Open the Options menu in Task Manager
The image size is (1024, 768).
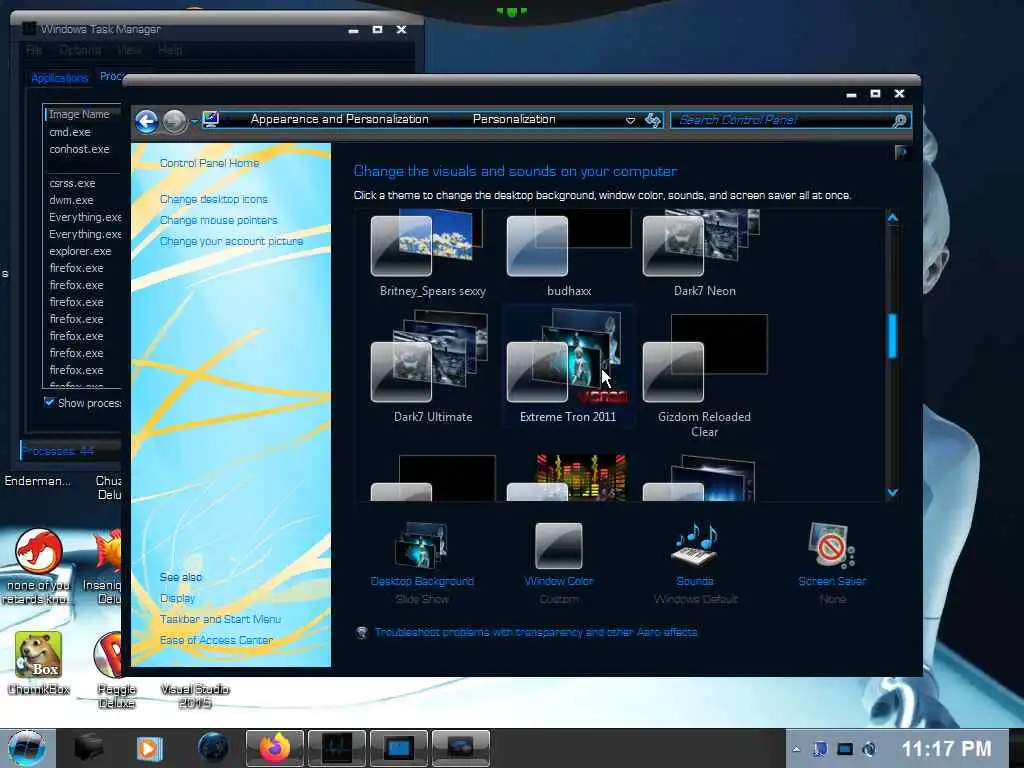click(80, 50)
